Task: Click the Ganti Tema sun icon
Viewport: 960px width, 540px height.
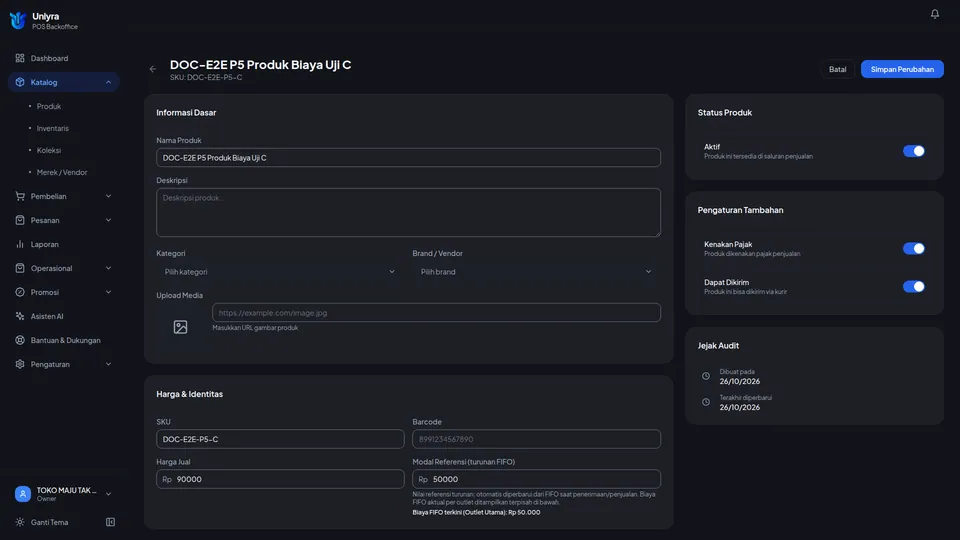Action: [20, 522]
